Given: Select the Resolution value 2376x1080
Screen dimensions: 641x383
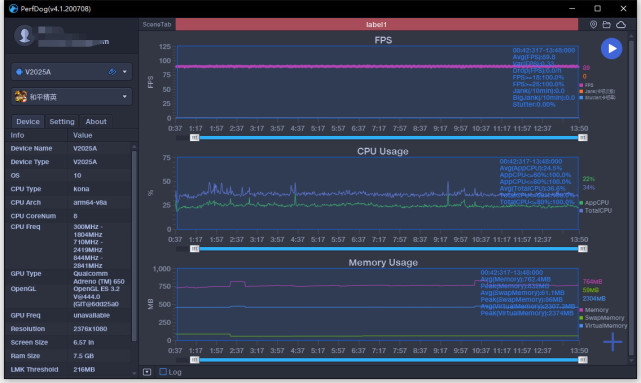Looking at the screenshot, I should click(90, 329).
